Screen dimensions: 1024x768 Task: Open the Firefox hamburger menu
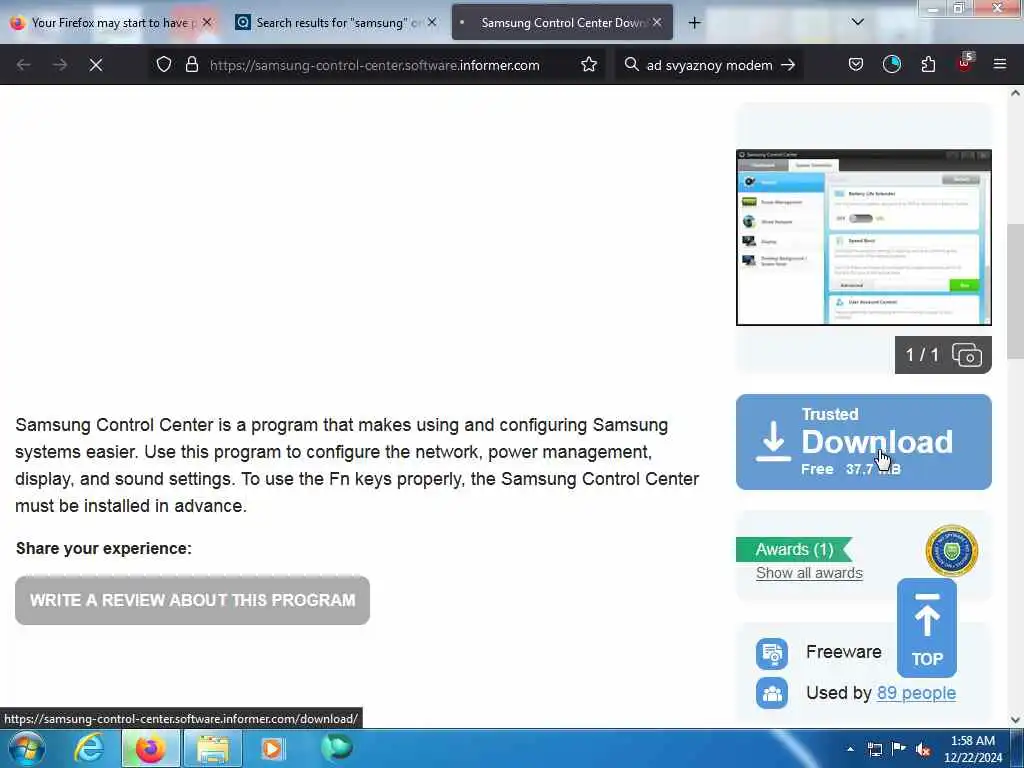click(1000, 64)
